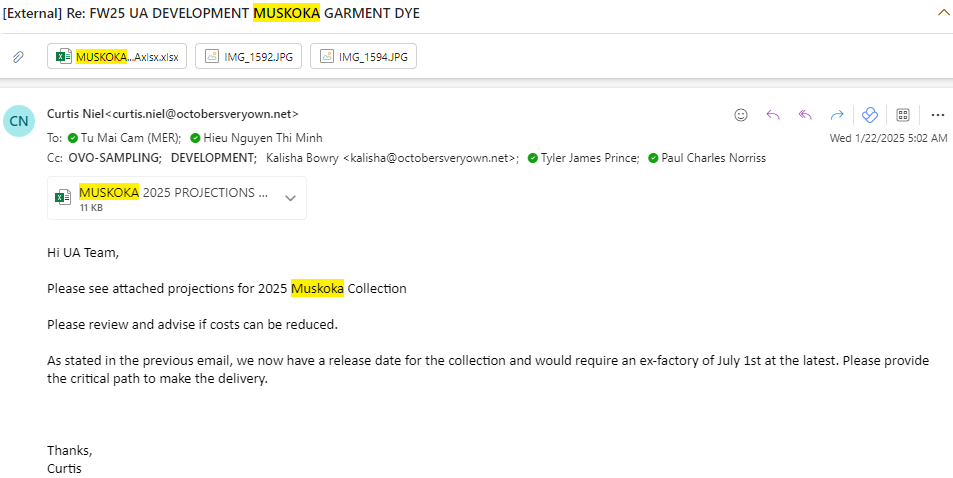Click the Excel icon on IMG_1592 neighbor MUSKOKA chip
The height and width of the screenshot is (478, 953).
click(x=64, y=57)
